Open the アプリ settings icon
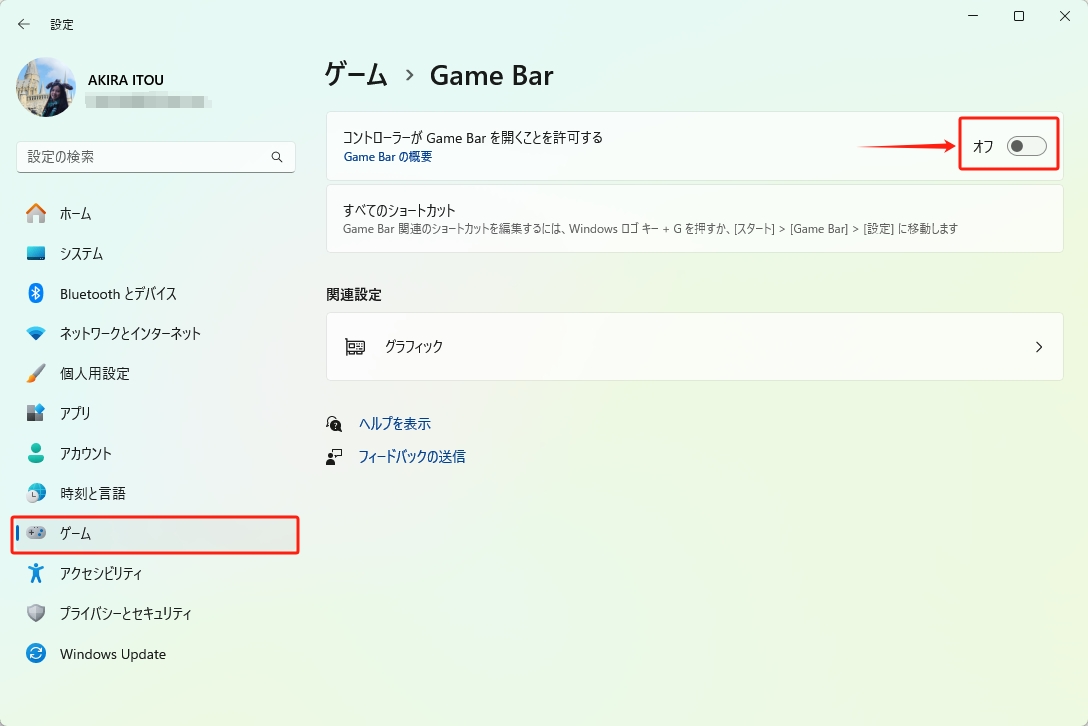This screenshot has width=1088, height=726. pos(36,413)
